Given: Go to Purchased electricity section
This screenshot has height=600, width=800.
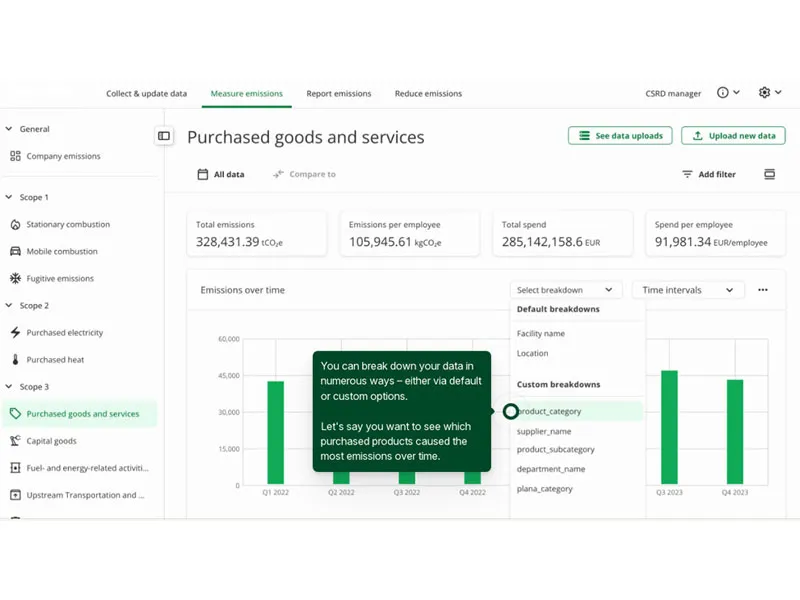Looking at the screenshot, I should pyautogui.click(x=64, y=333).
